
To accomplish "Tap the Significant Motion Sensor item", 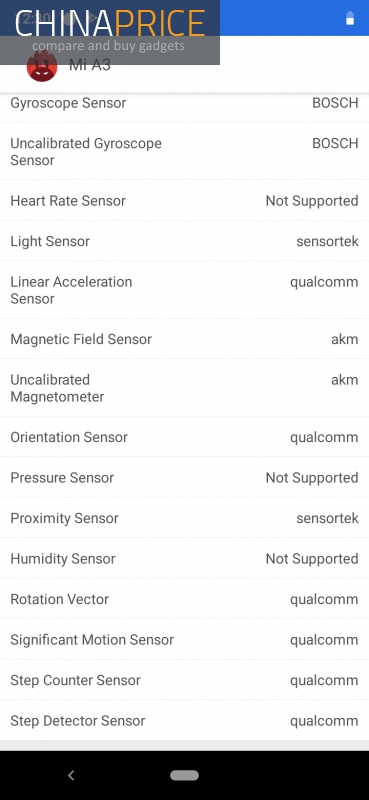I will tap(184, 639).
